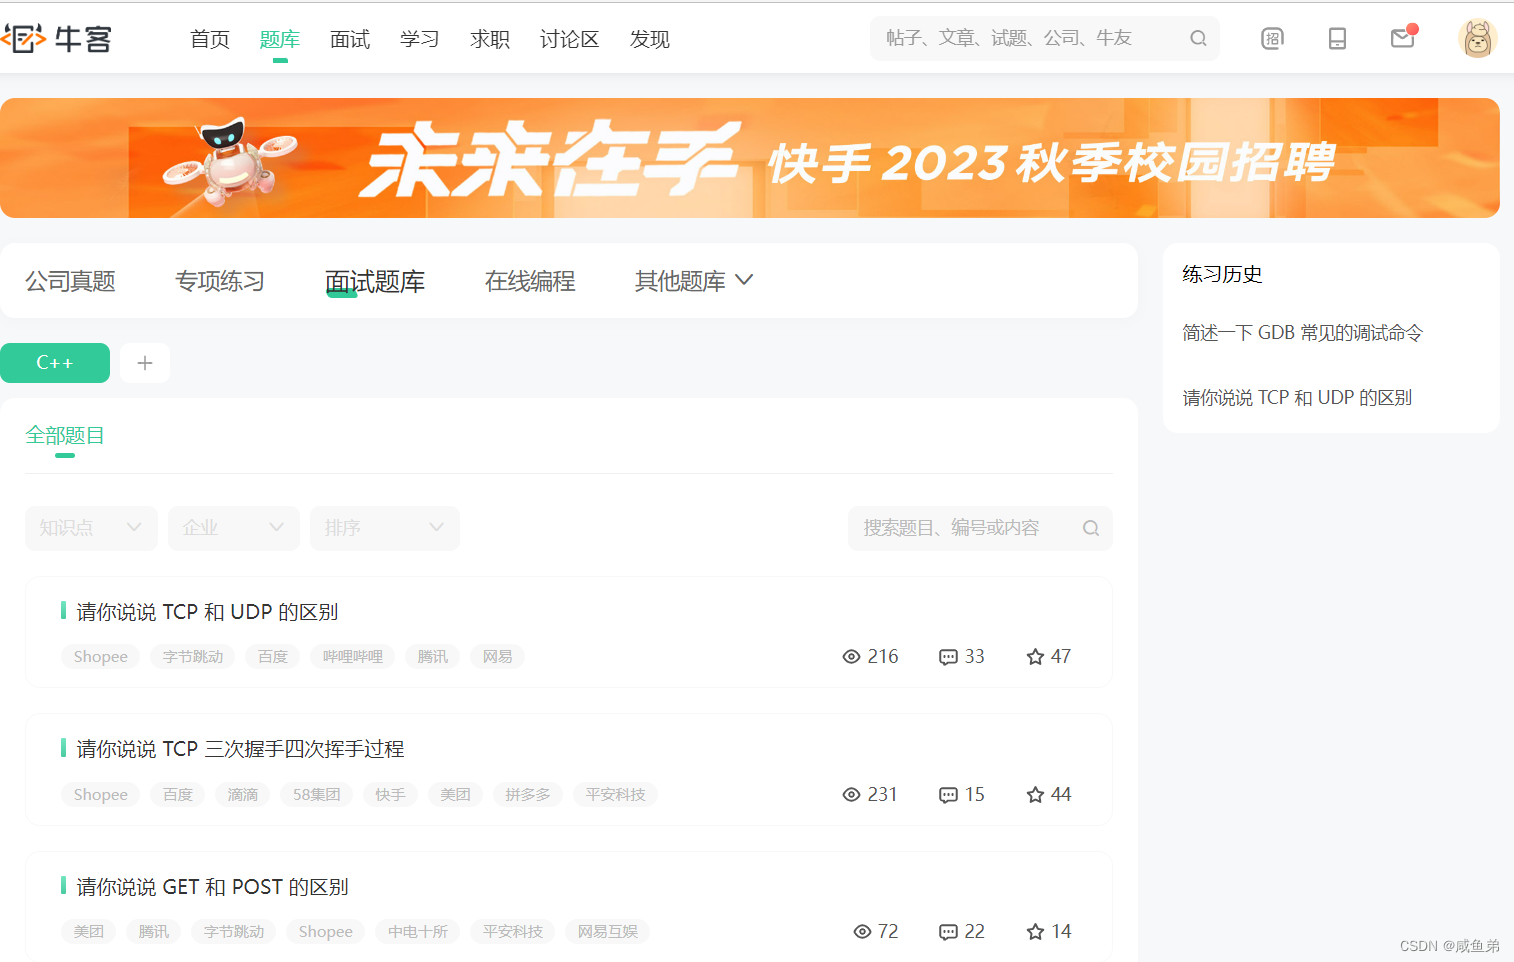Screen dimensions: 1514x962
Task: Click 字节跳动 tag on TCP和UDP question
Action: pos(193,657)
